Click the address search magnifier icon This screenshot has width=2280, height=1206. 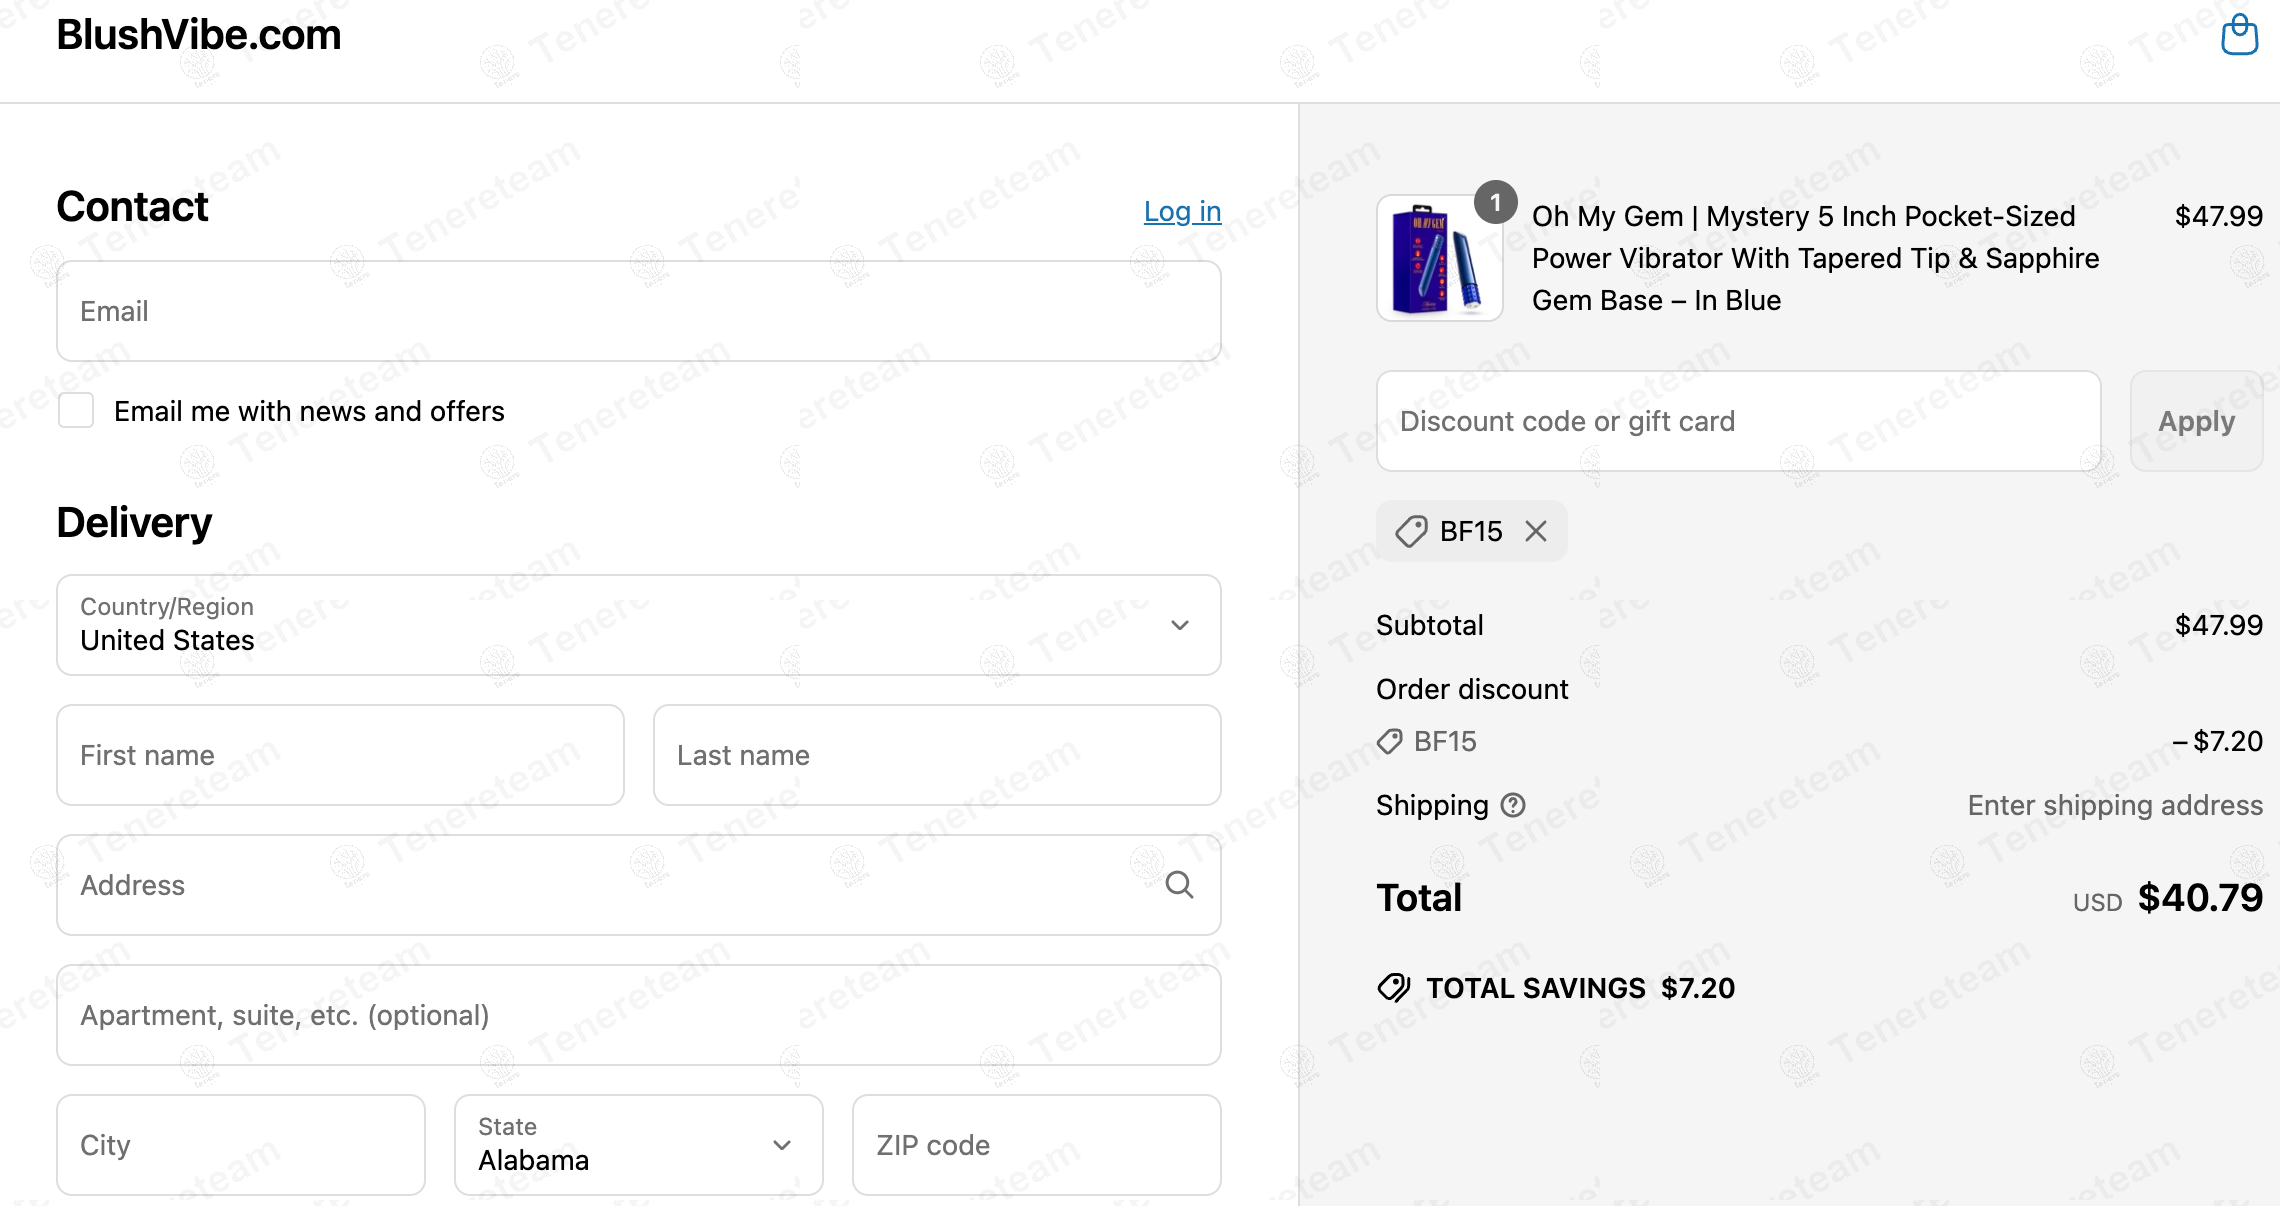1180,885
